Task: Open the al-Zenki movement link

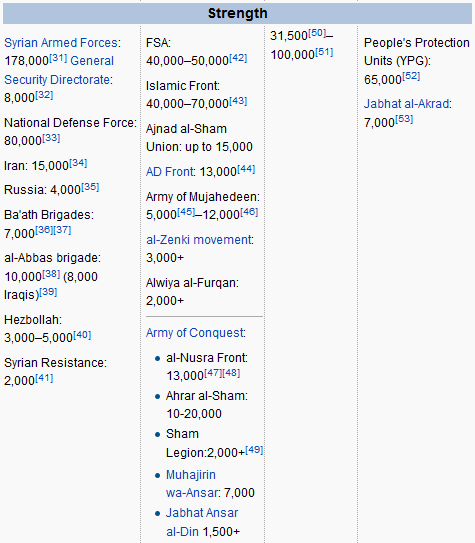Action: [199, 240]
